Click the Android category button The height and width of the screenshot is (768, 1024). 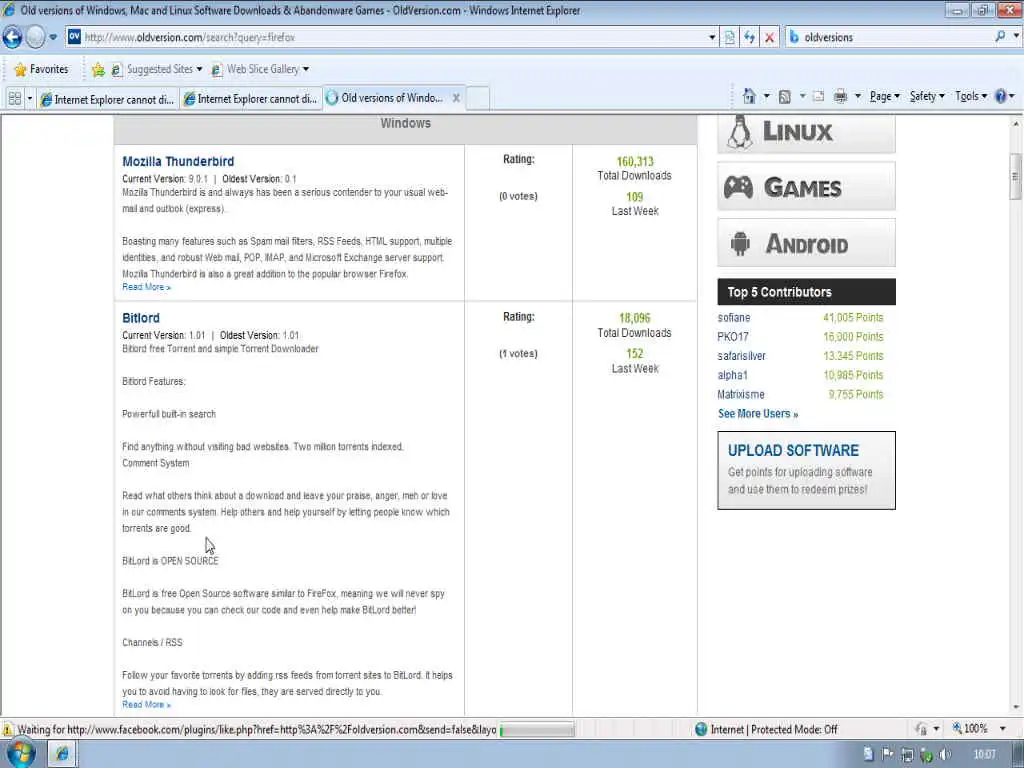click(807, 244)
